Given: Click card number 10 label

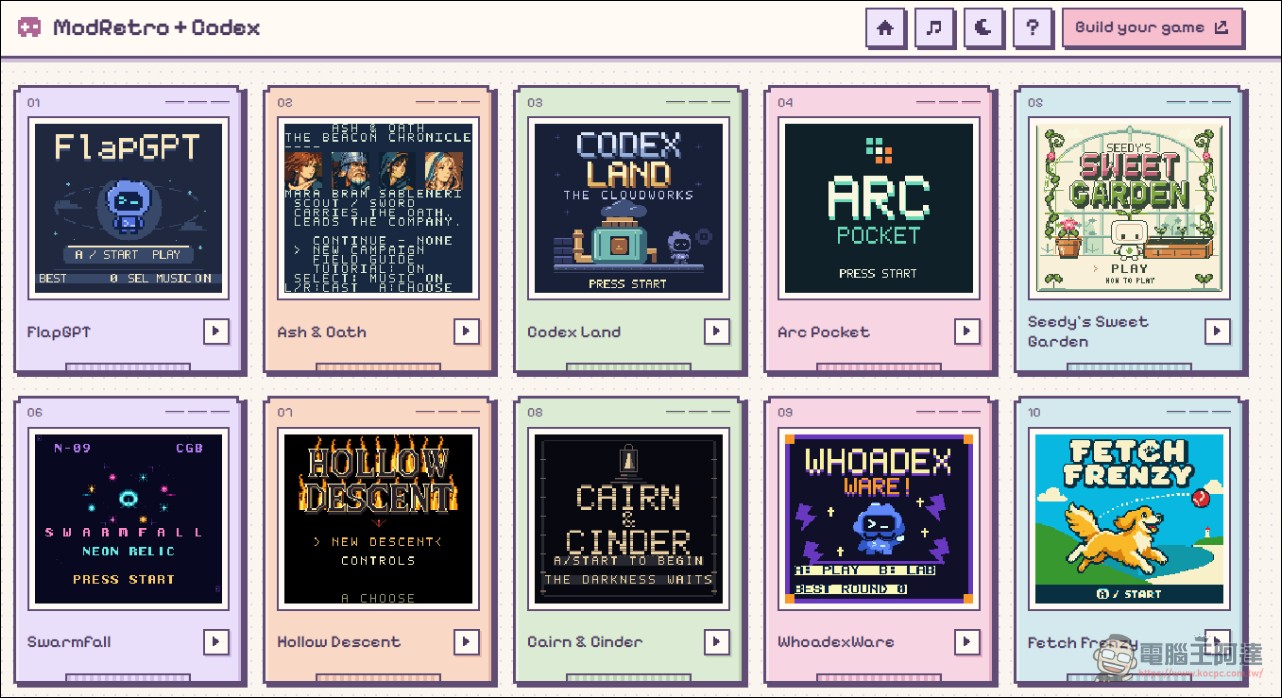Looking at the screenshot, I should pos(1034,413).
